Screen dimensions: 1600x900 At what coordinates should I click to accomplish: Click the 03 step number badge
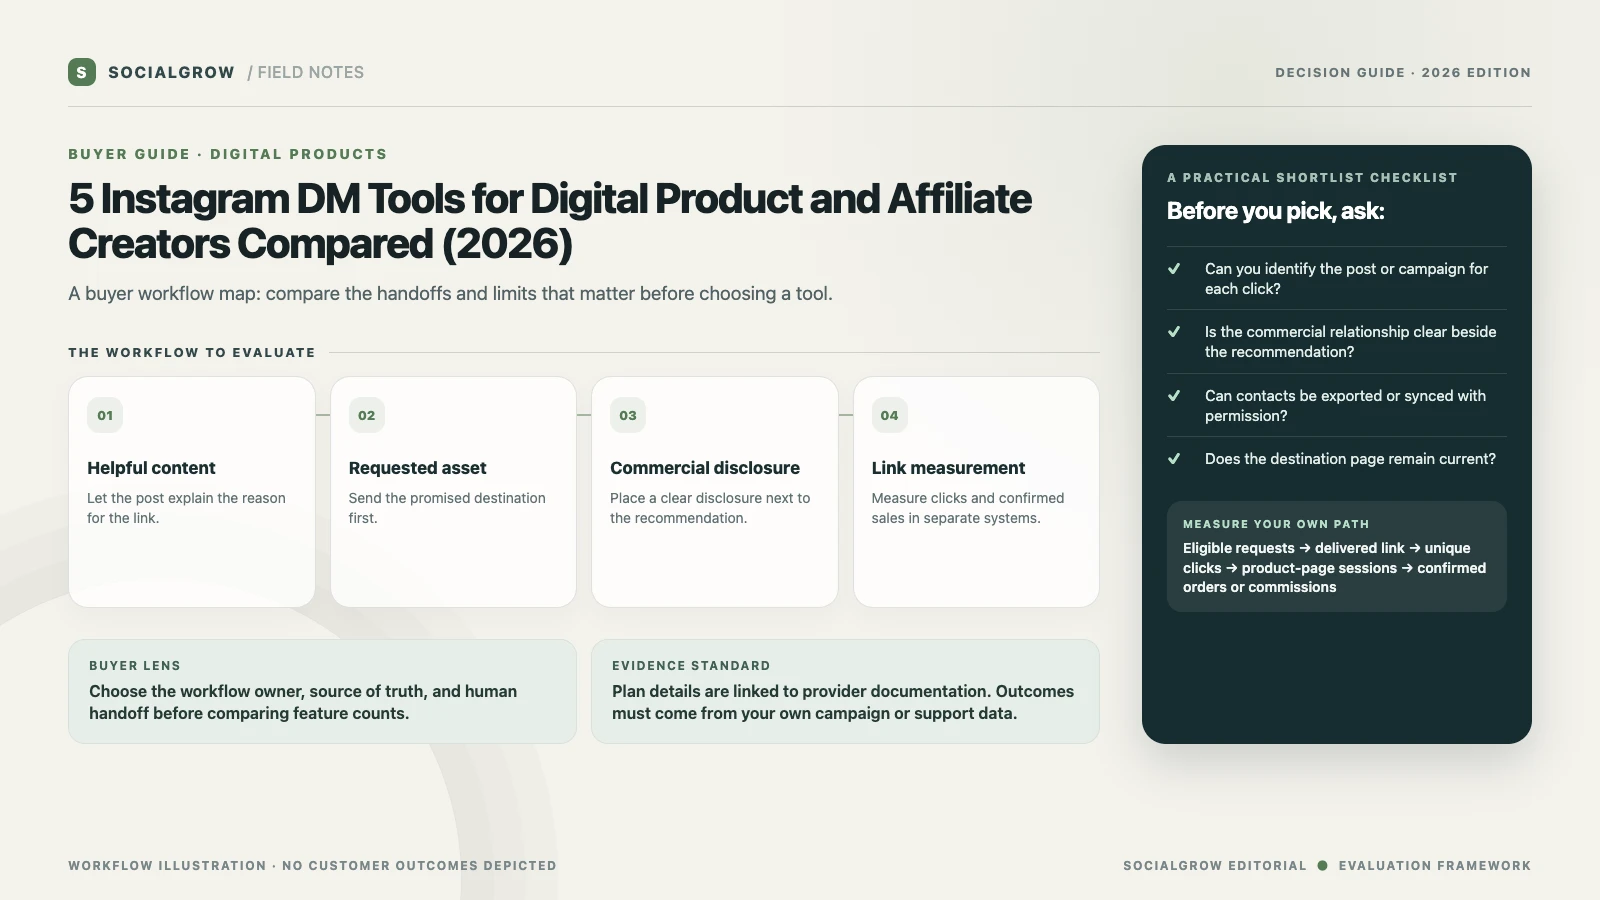pos(628,415)
